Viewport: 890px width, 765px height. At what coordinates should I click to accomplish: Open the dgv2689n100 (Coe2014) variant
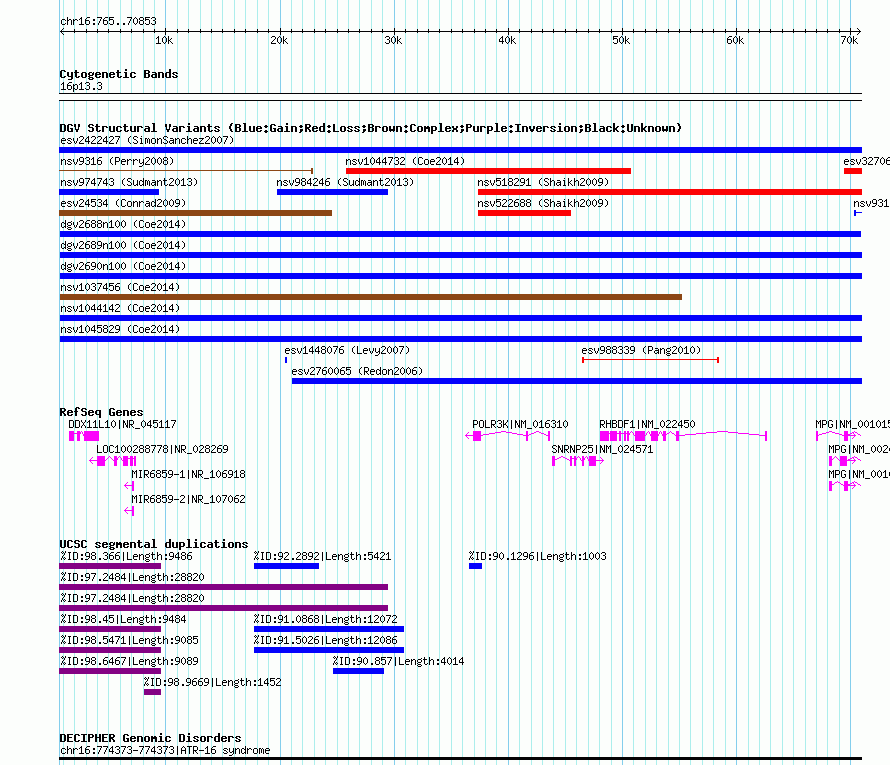(x=460, y=255)
